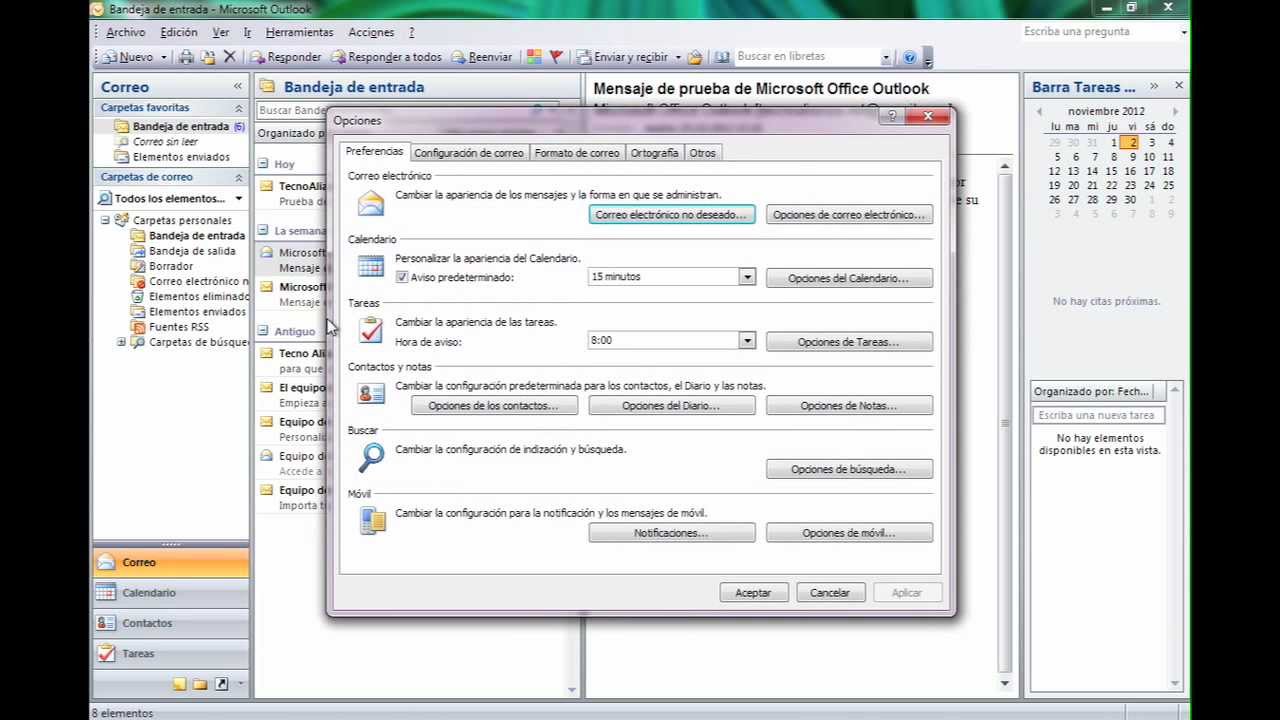Click the colored Categorize squares icon

click(534, 57)
